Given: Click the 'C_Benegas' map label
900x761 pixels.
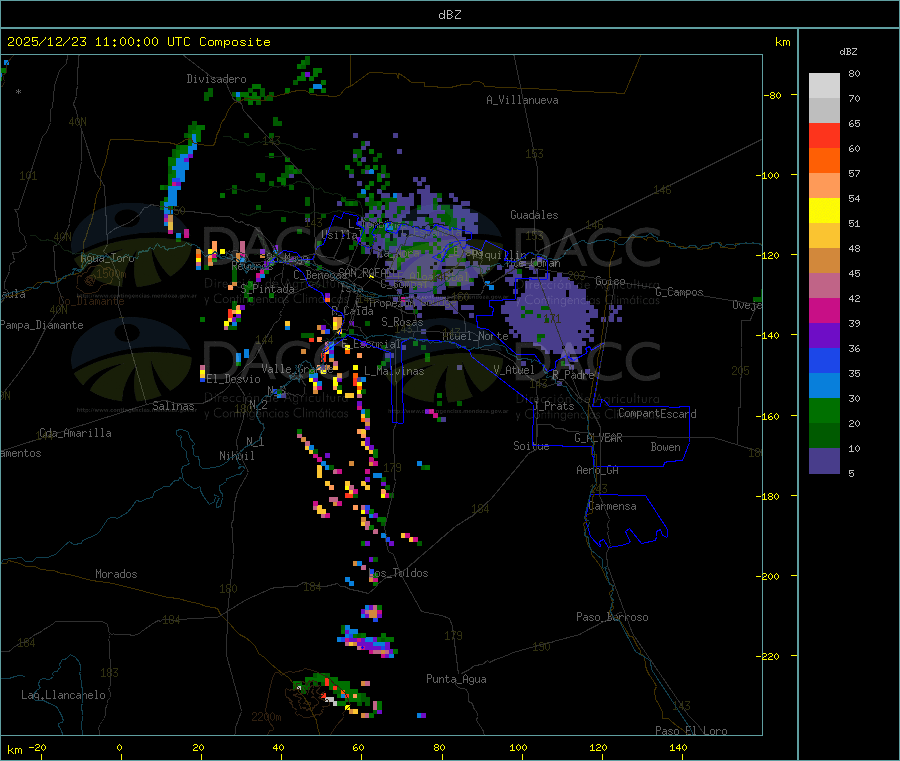Looking at the screenshot, I should click(320, 275).
